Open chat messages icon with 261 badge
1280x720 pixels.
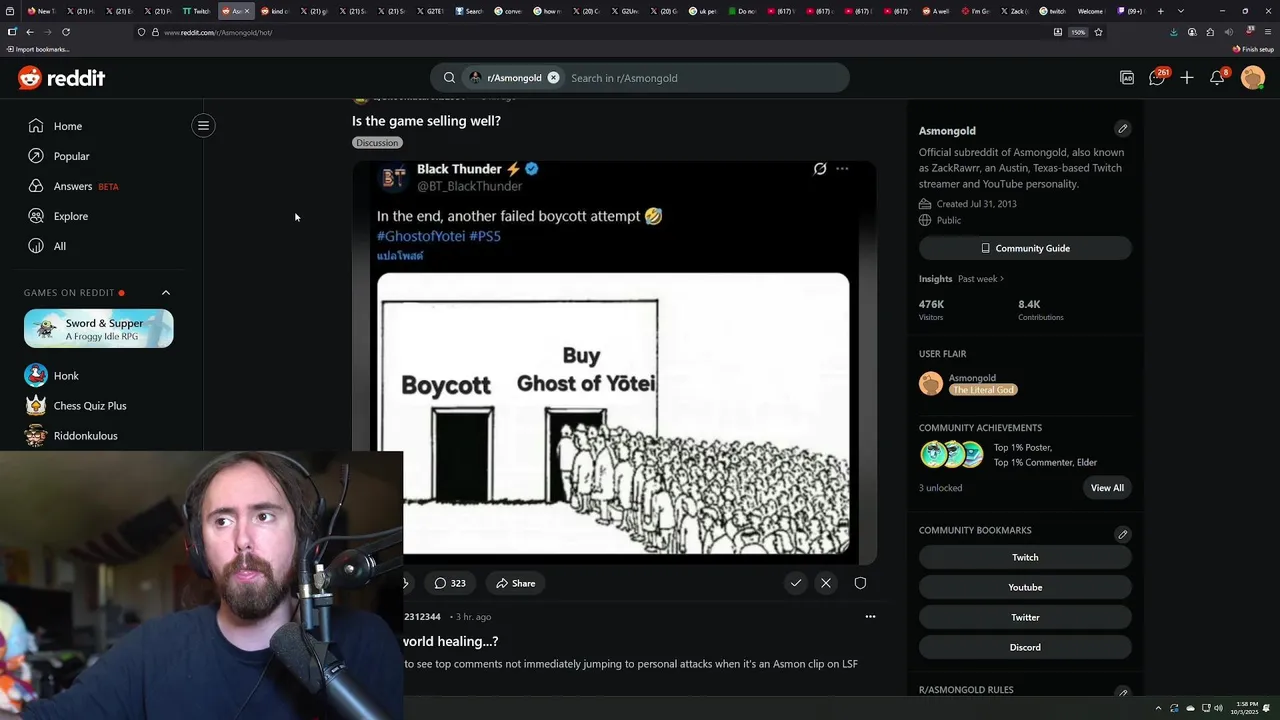pyautogui.click(x=1157, y=78)
